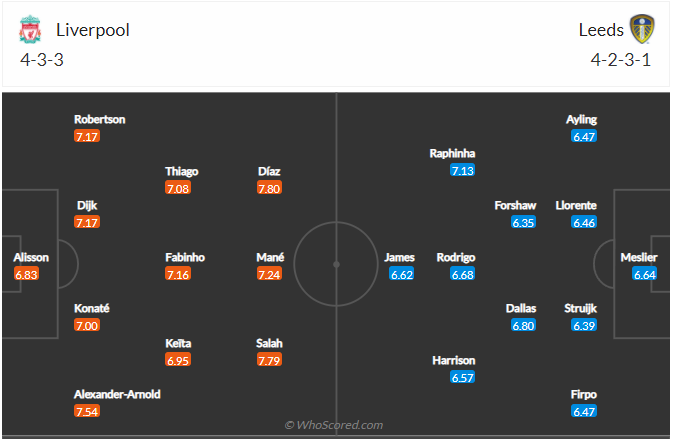Click player name Robertson
This screenshot has width=673, height=439.
click(x=99, y=119)
